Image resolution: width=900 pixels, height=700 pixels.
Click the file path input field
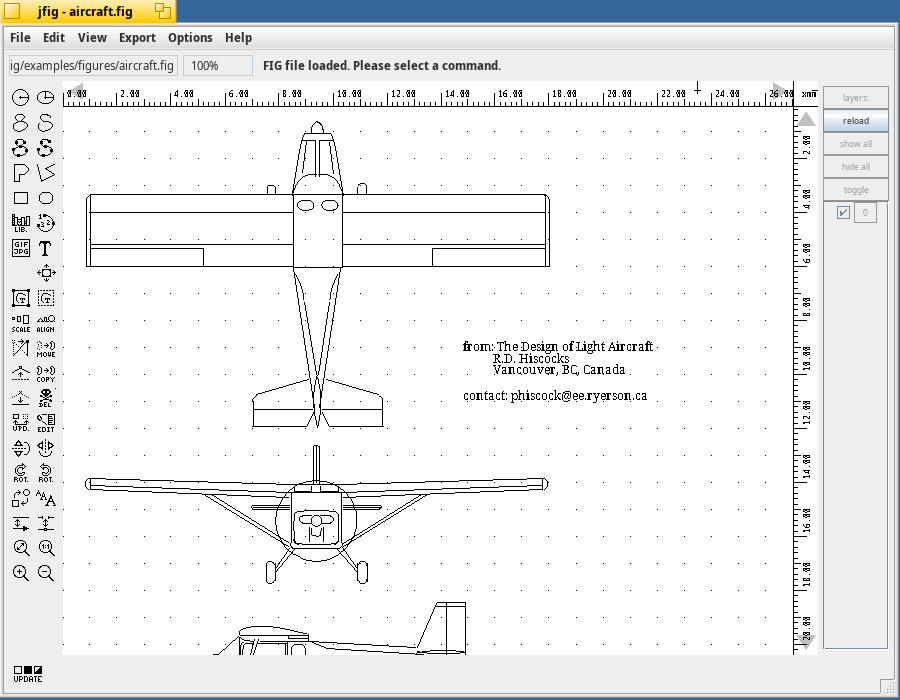(x=94, y=65)
